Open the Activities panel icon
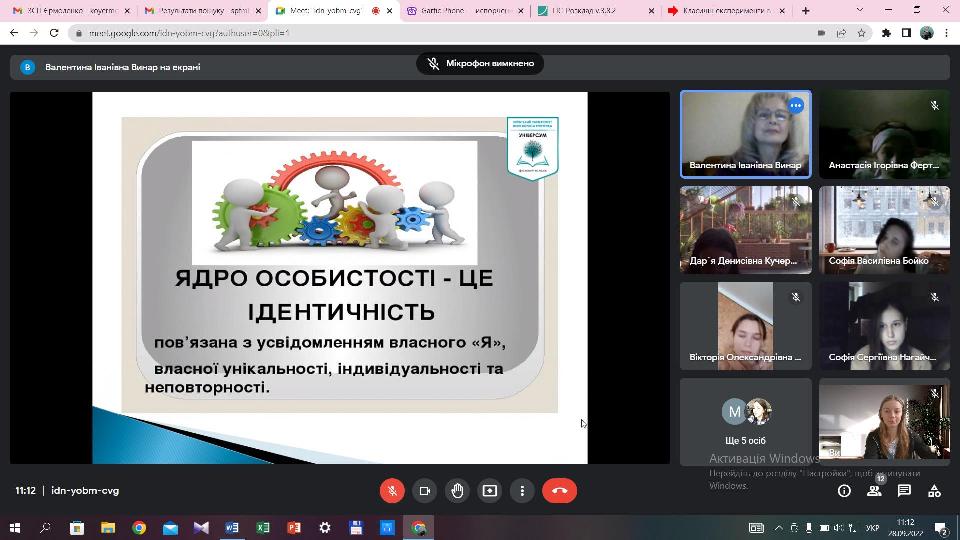The image size is (960, 540). (934, 491)
